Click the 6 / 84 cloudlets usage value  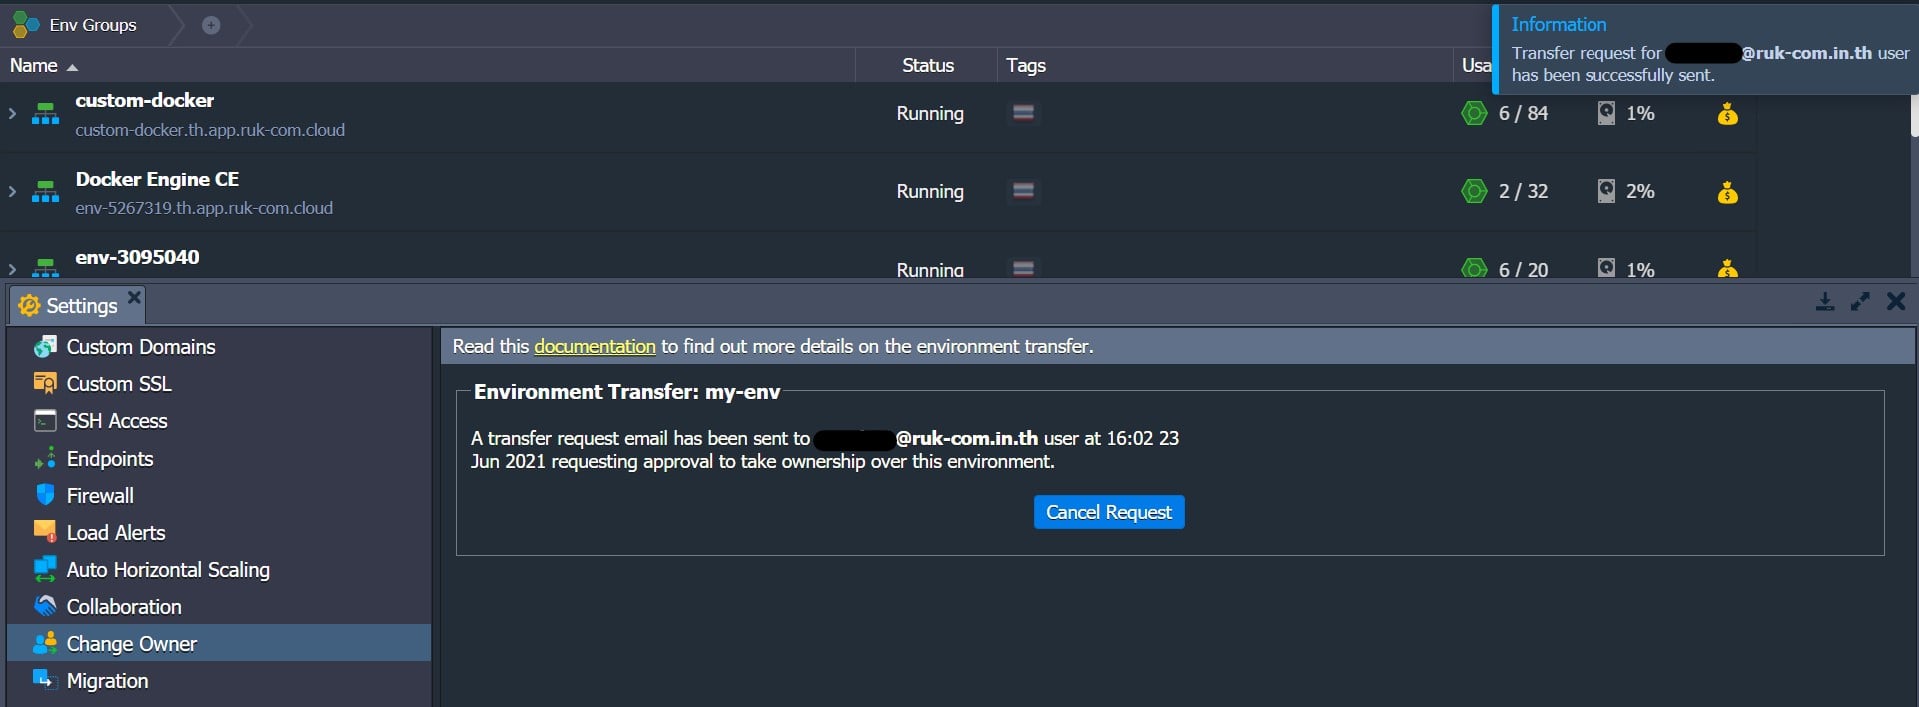[1523, 113]
